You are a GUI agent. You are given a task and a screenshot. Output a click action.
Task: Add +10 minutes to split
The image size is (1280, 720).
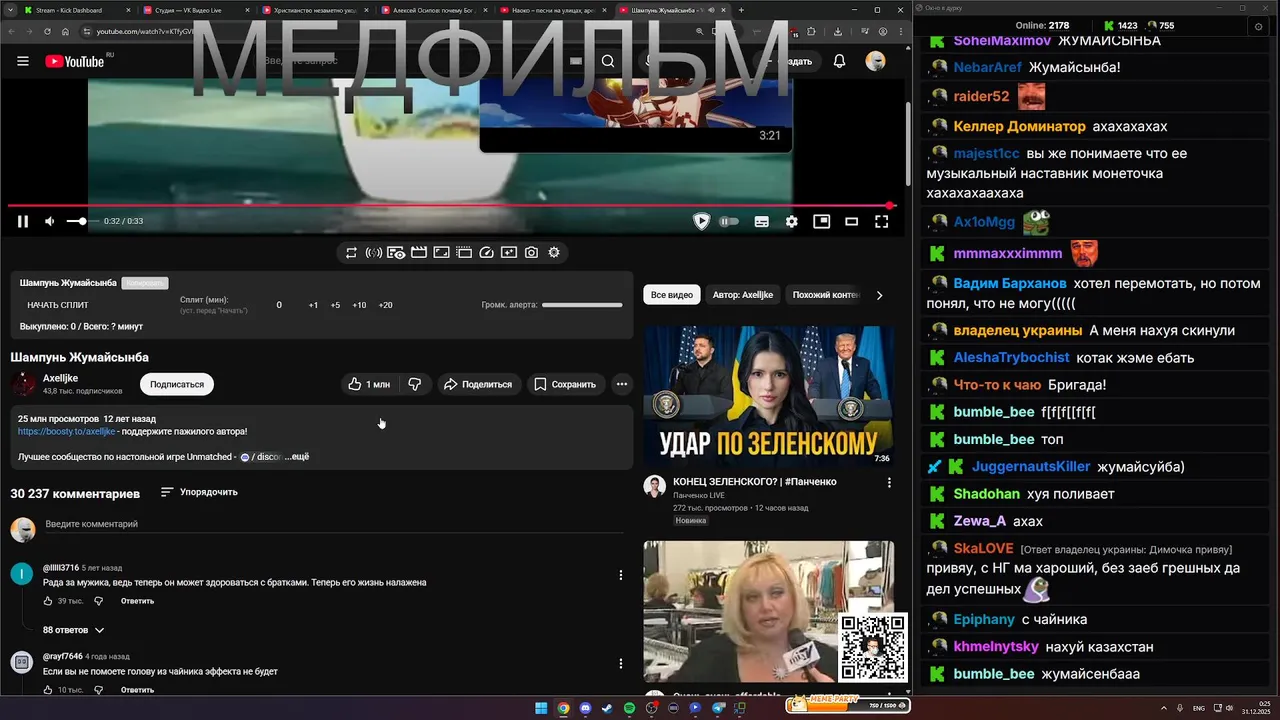pyautogui.click(x=359, y=305)
